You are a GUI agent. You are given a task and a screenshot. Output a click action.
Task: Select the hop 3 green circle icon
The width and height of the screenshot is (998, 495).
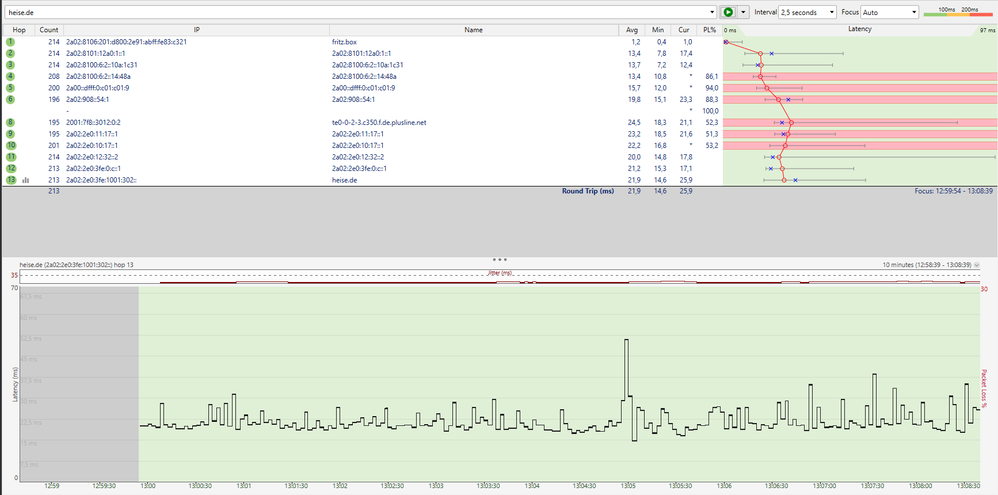(11, 64)
